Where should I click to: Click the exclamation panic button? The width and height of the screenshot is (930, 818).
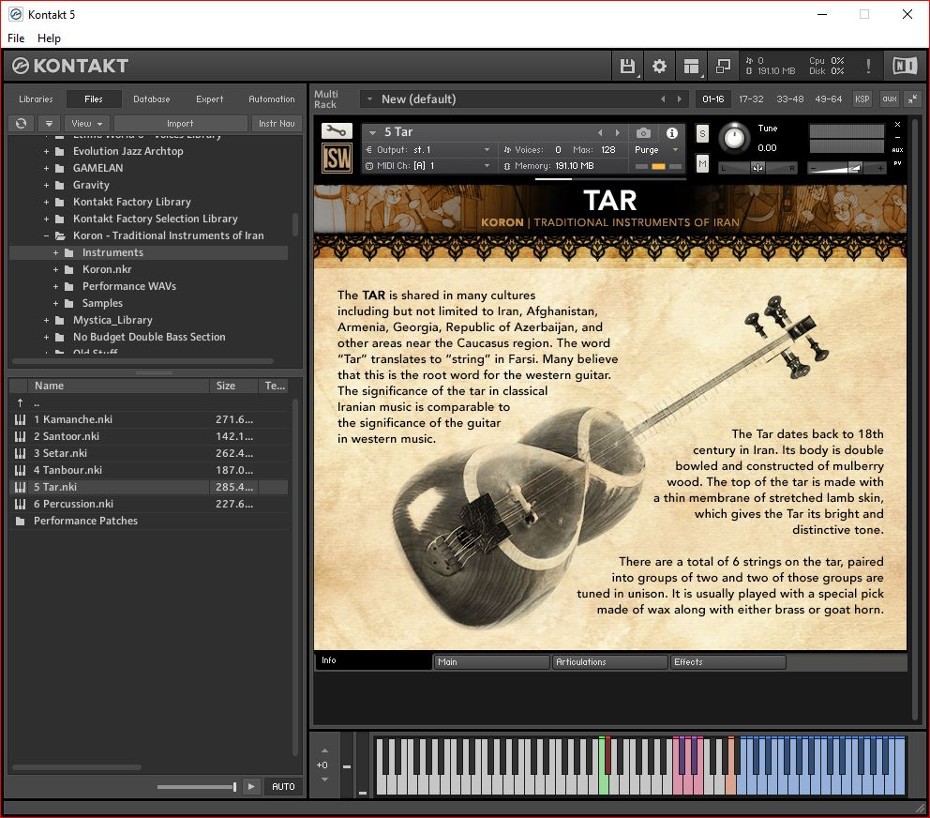click(868, 66)
